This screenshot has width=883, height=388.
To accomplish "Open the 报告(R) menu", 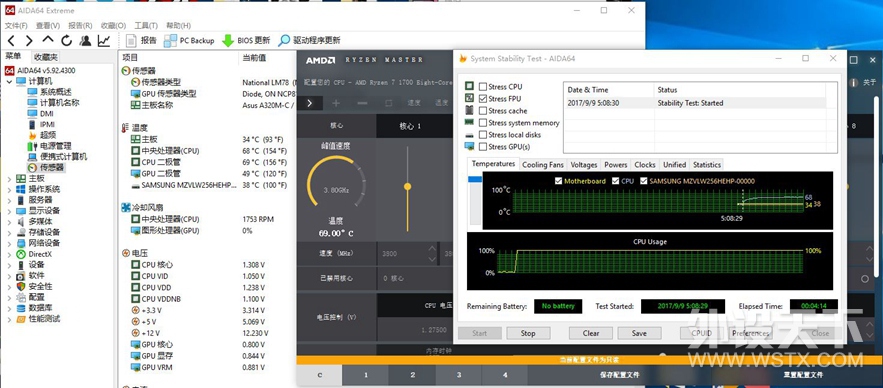I will click(x=81, y=25).
